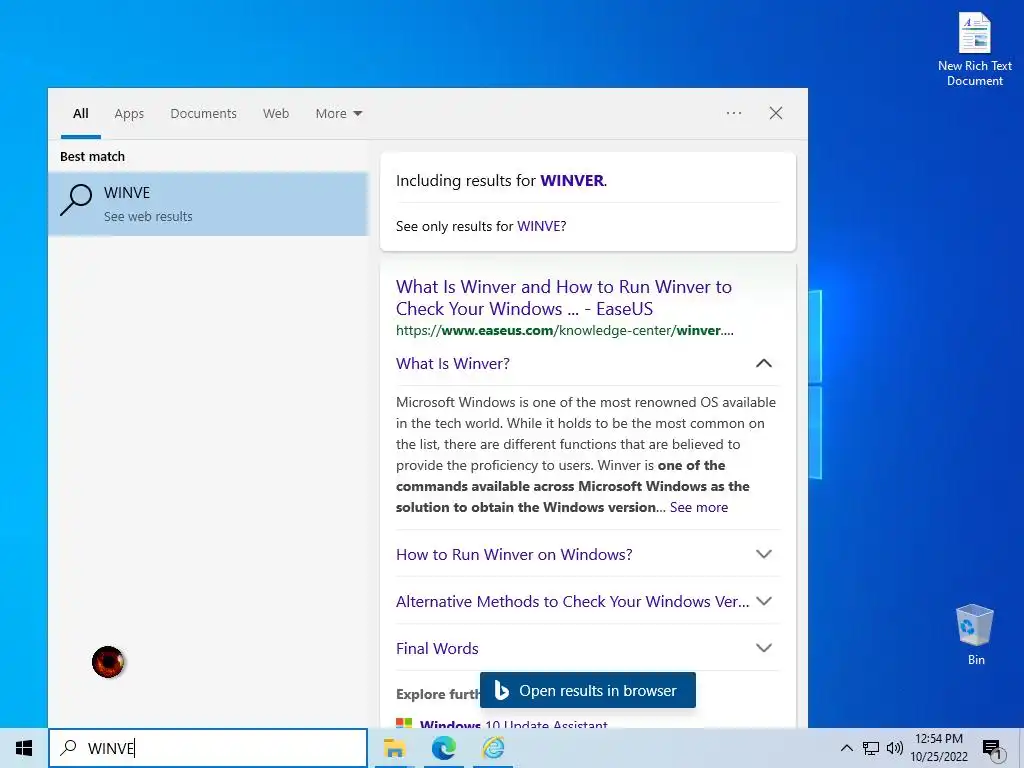Viewport: 1024px width, 768px height.
Task: Open the search panel options ellipsis
Action: [x=734, y=113]
